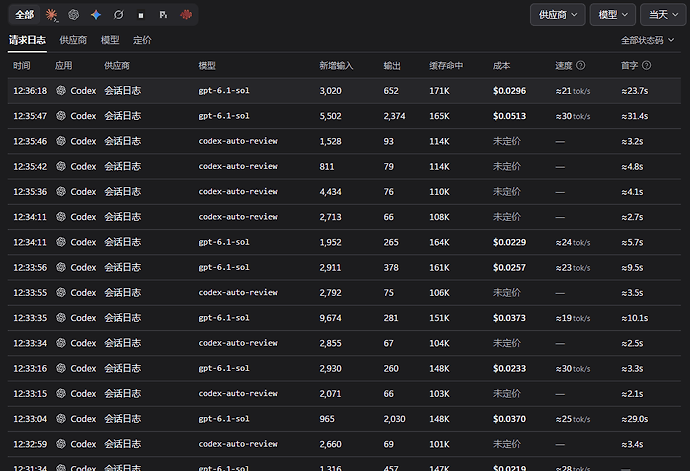The image size is (690, 471).
Task: Filter by the small white square app icon
Action: (x=141, y=15)
